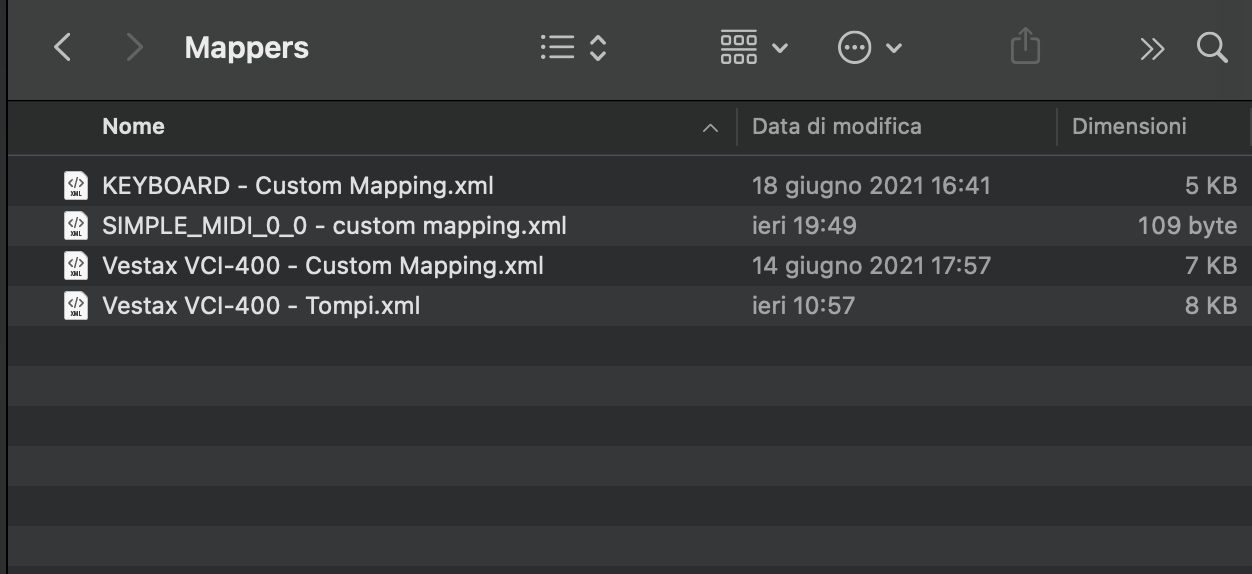
Task: Go back with the left chevron arrow
Action: (x=62, y=47)
